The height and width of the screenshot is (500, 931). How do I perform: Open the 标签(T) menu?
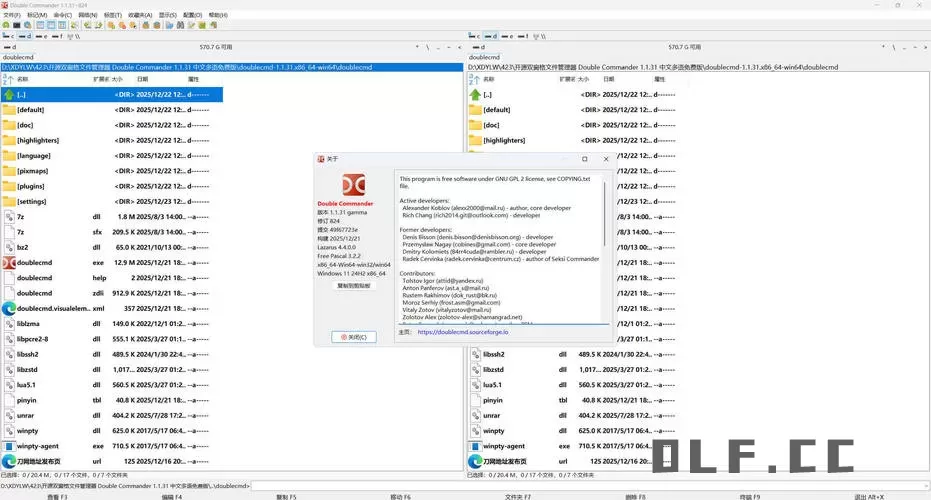(x=113, y=15)
